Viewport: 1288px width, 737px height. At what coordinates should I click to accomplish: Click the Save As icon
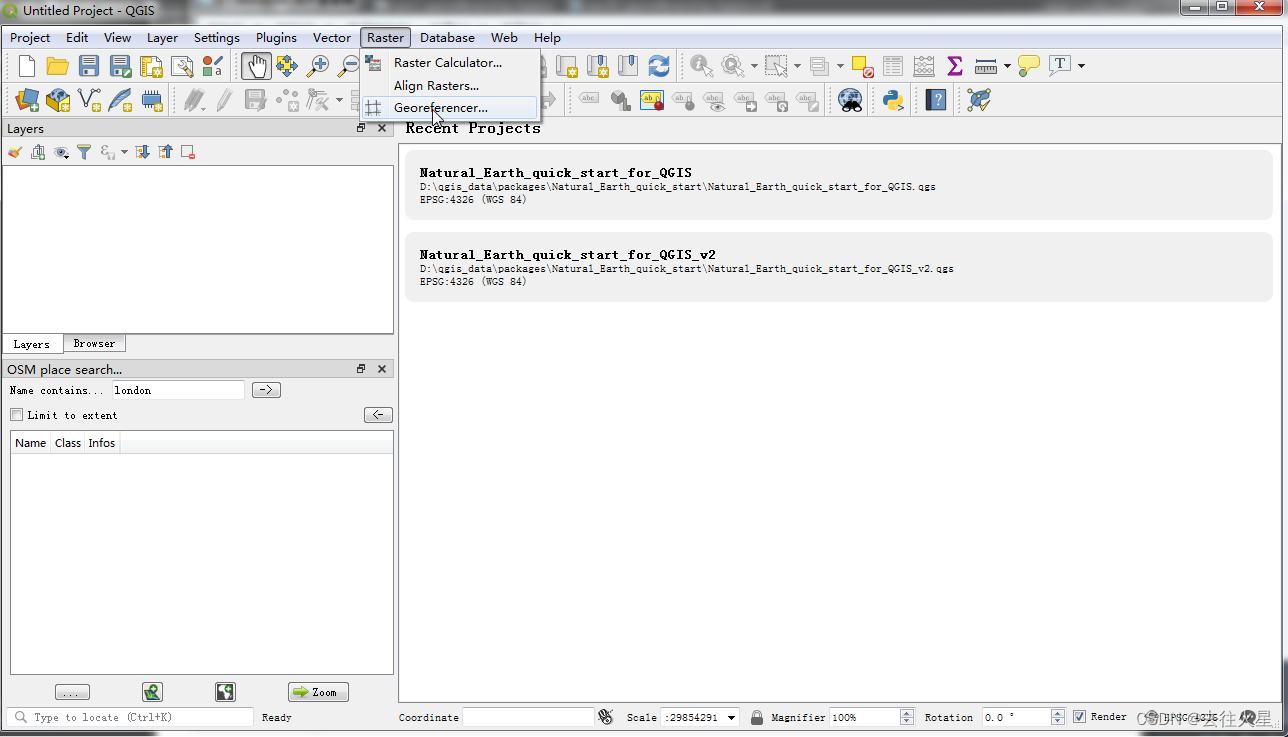(120, 66)
